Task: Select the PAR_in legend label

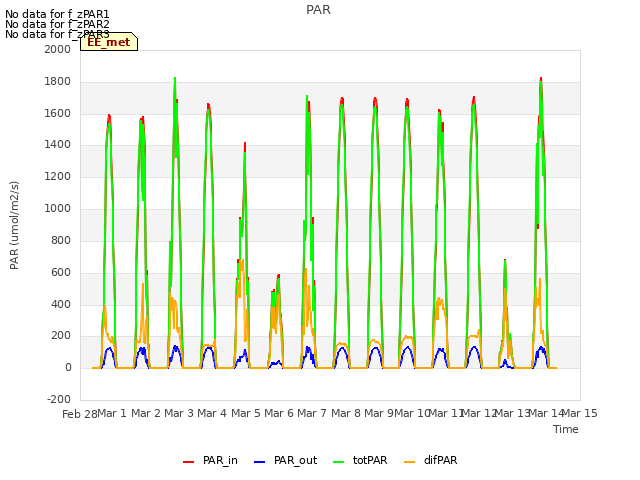Action: (220, 460)
